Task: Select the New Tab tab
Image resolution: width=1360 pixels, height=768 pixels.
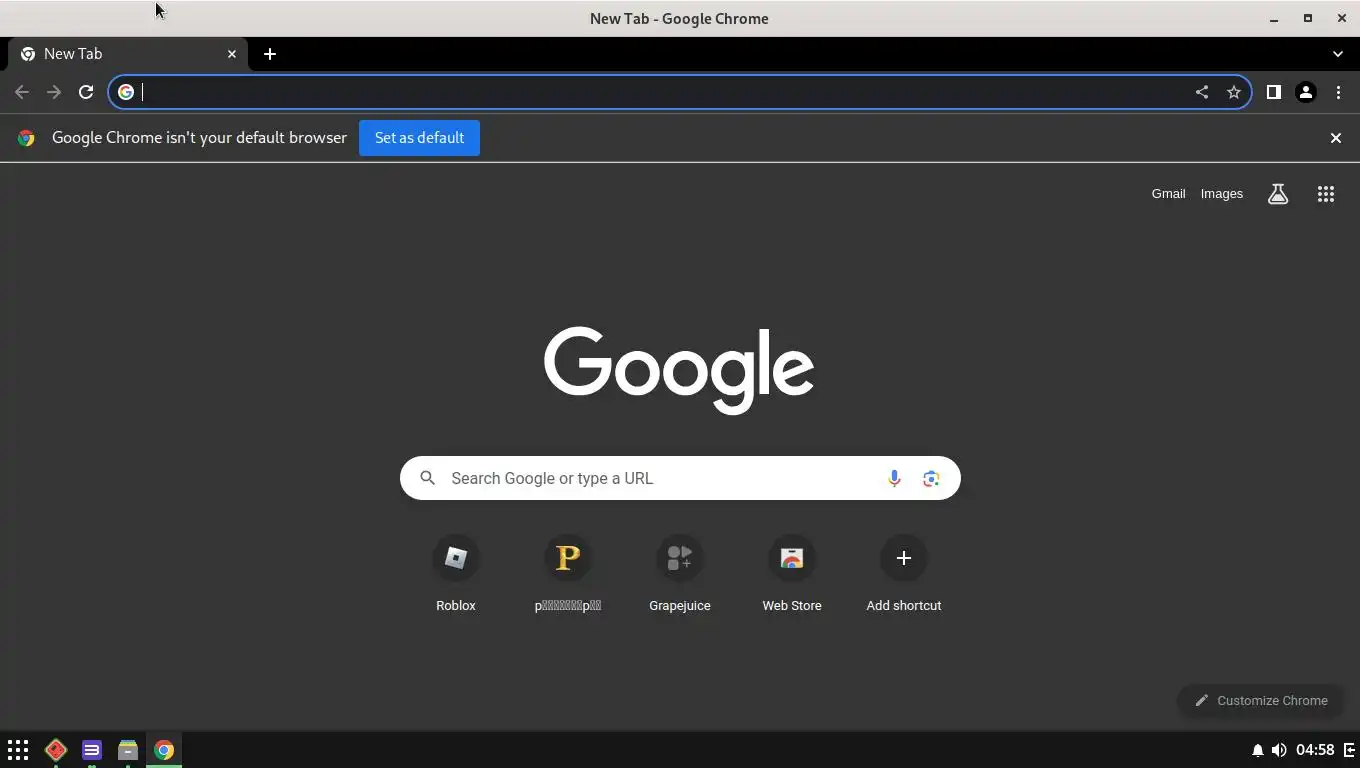Action: pos(126,54)
